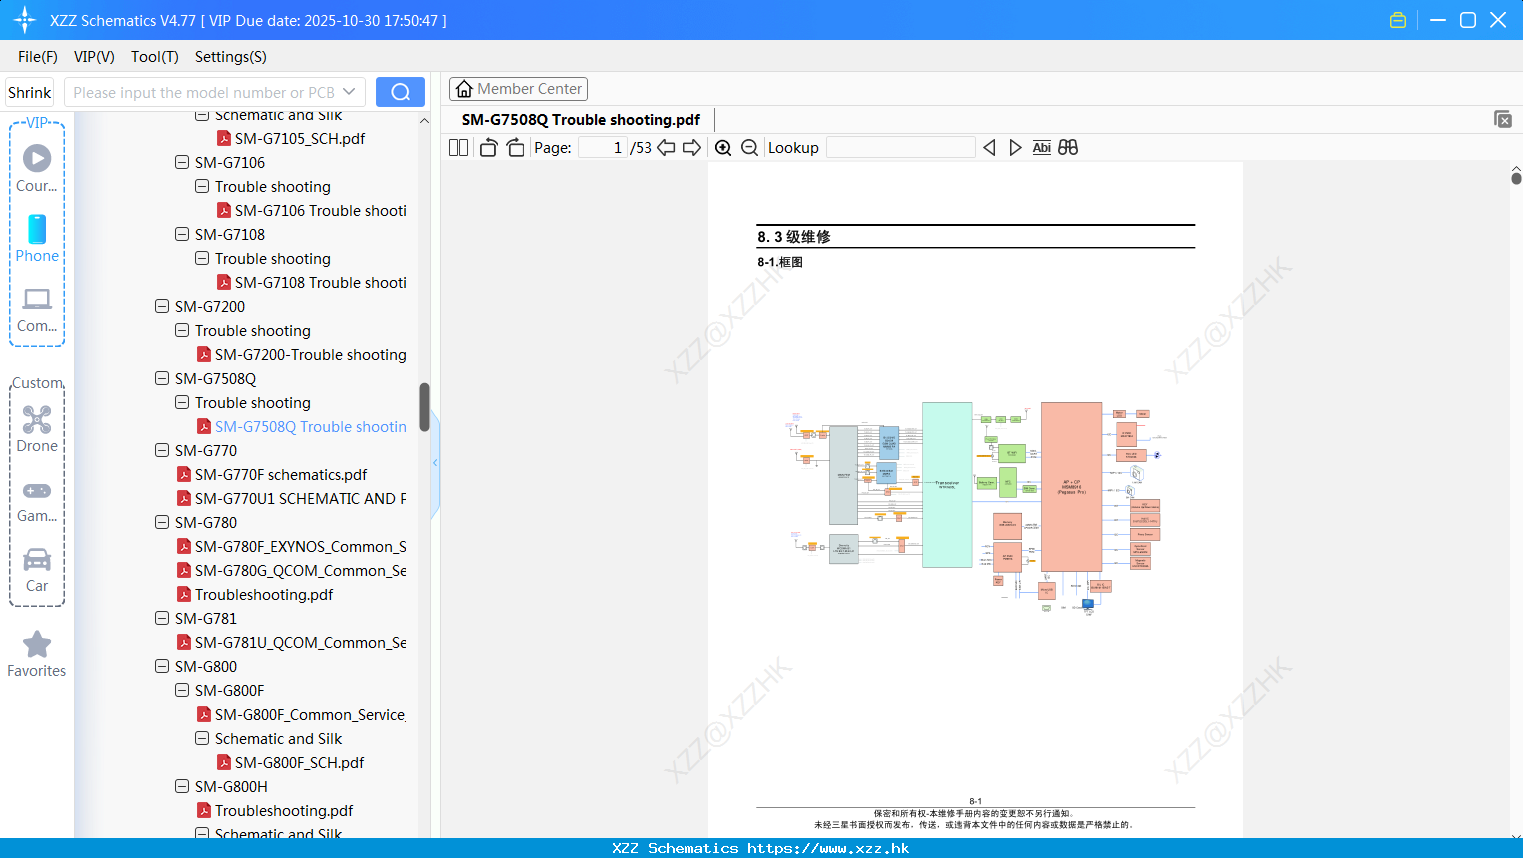
Task: Open SM-G7200-Trouble shooting file
Action: (x=302, y=354)
